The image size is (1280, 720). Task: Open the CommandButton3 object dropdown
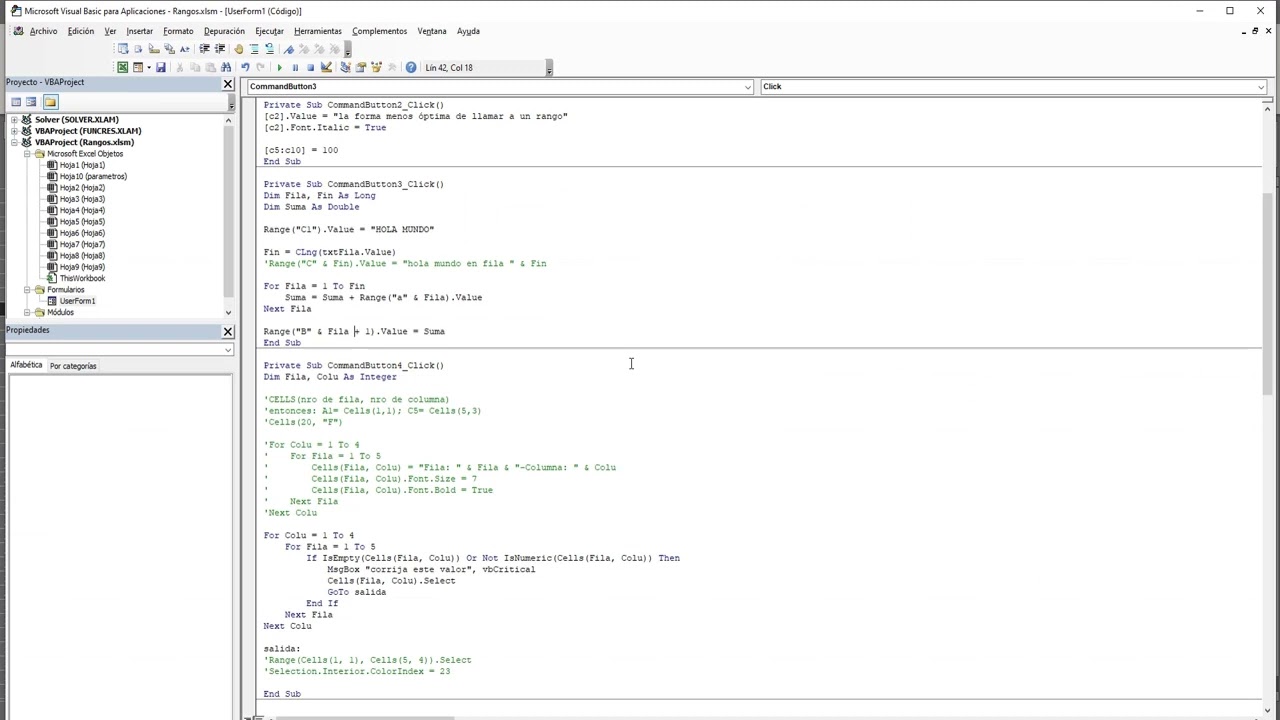point(747,87)
